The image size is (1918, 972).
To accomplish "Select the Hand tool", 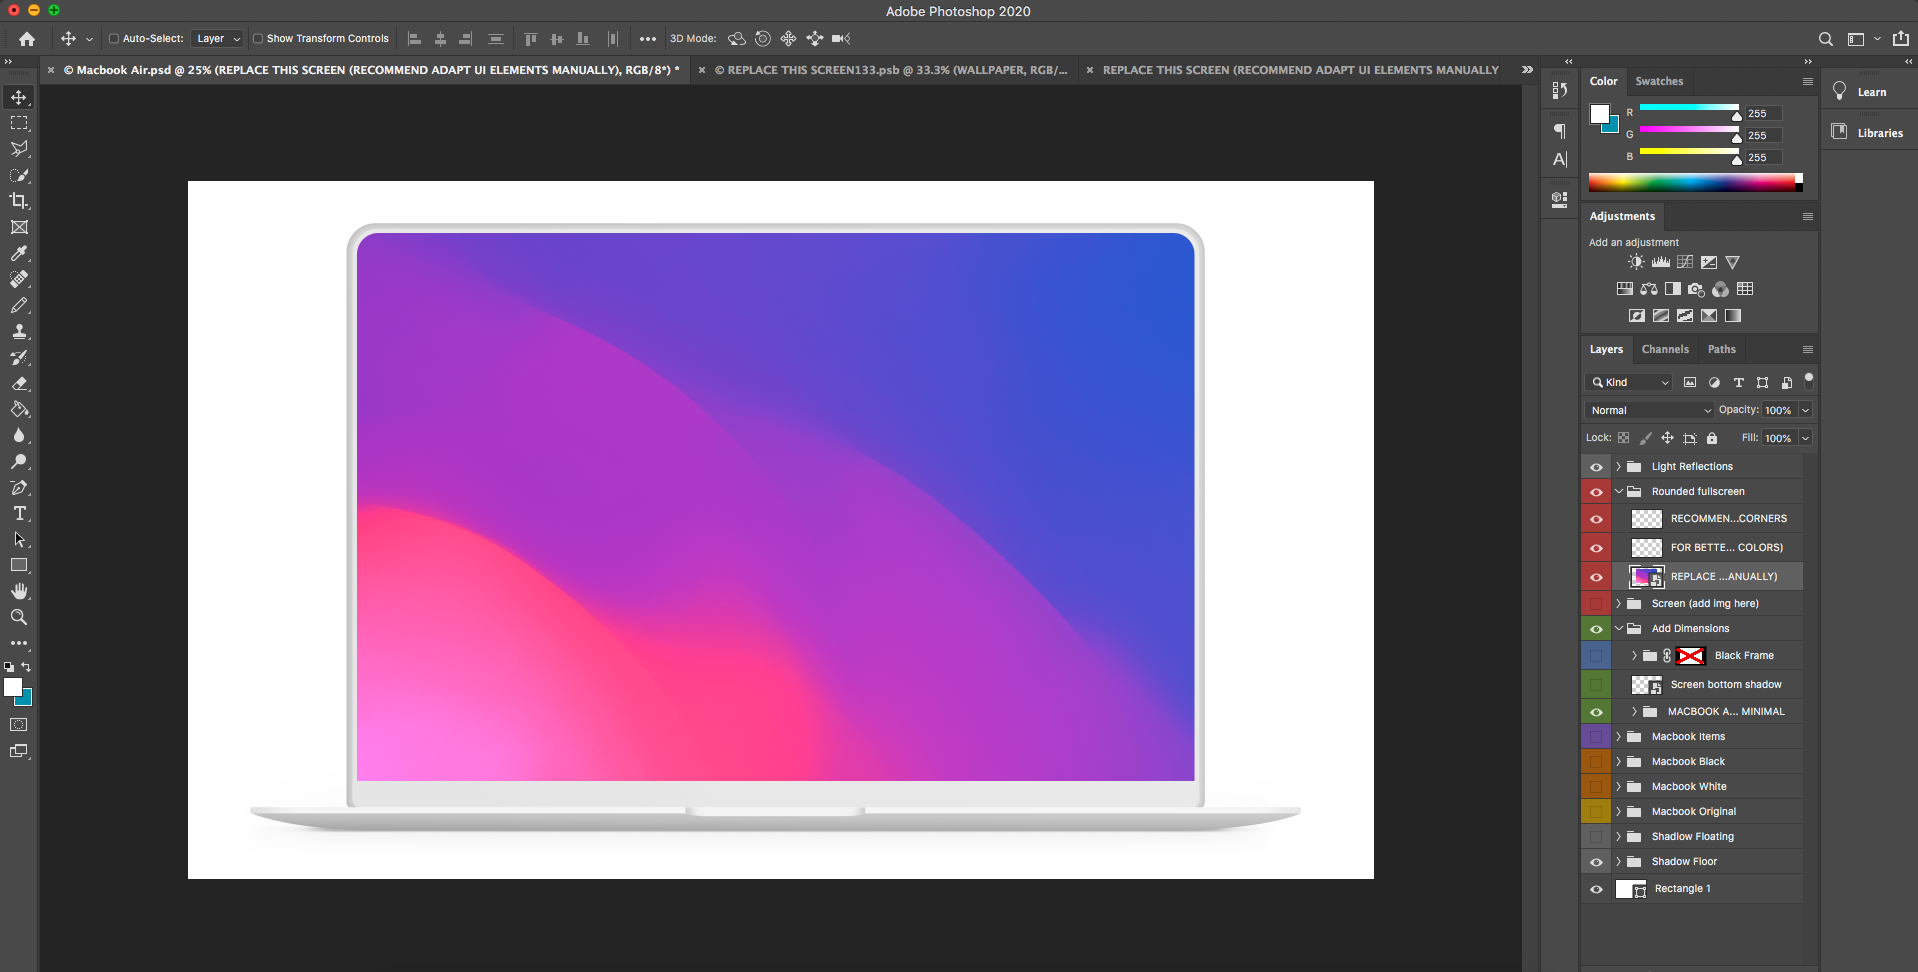I will [x=19, y=591].
